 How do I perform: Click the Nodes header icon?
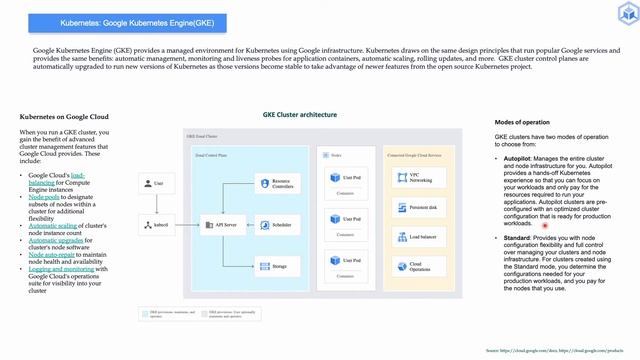(326, 155)
